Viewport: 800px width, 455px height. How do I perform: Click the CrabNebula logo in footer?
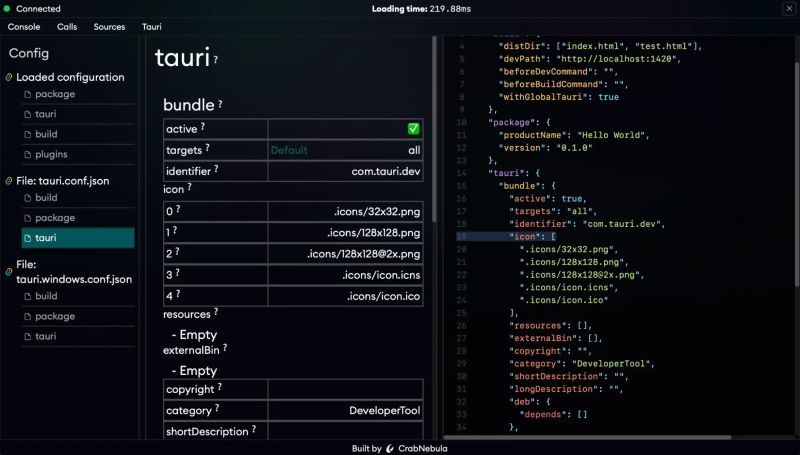[390, 449]
